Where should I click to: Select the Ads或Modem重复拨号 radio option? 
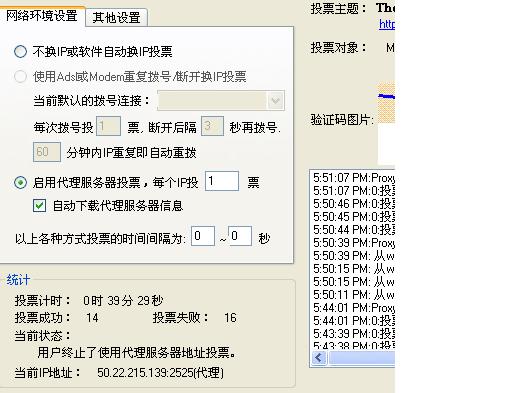click(20, 77)
